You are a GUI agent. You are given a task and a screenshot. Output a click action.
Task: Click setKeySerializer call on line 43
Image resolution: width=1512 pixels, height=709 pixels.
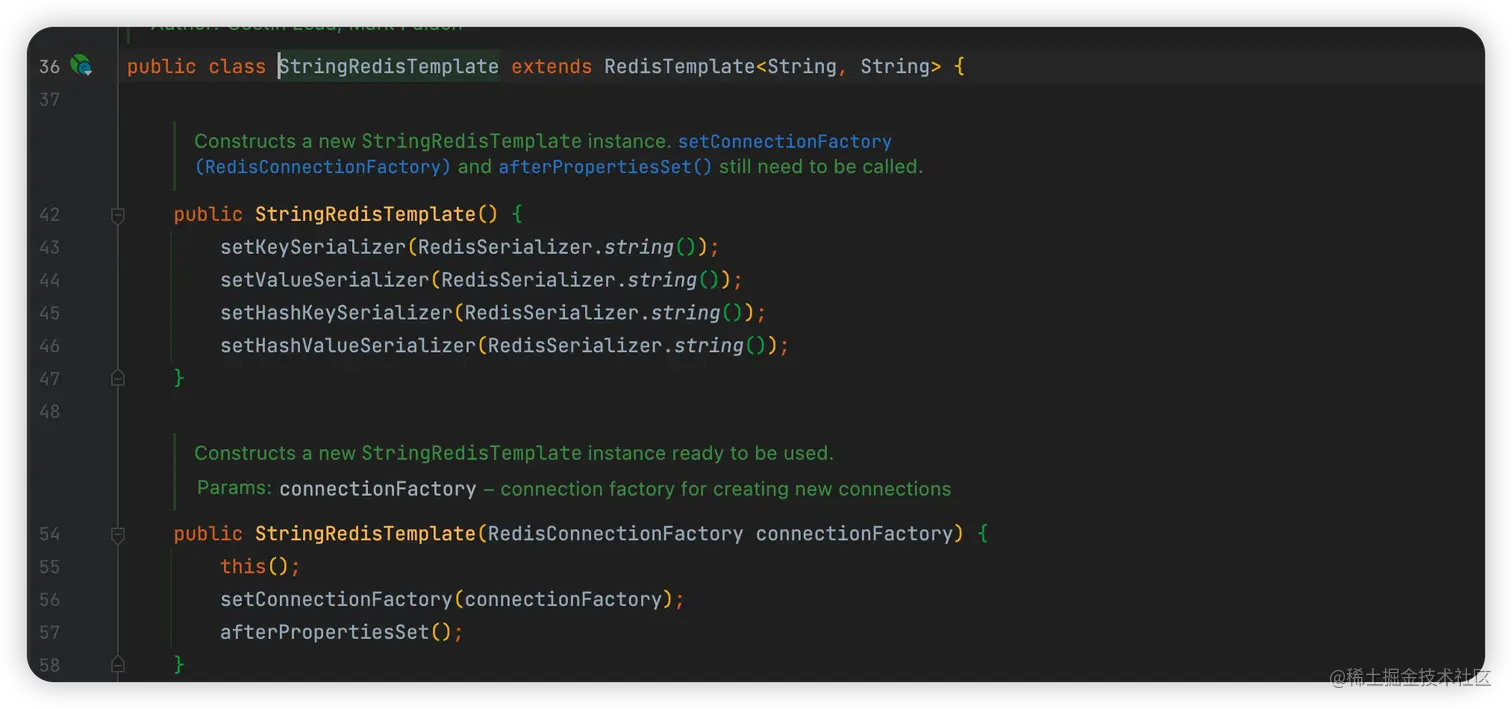pos(313,247)
